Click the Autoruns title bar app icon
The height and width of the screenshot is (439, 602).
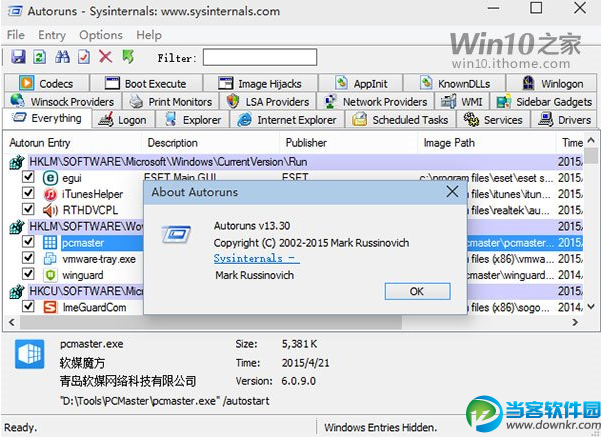tap(15, 11)
